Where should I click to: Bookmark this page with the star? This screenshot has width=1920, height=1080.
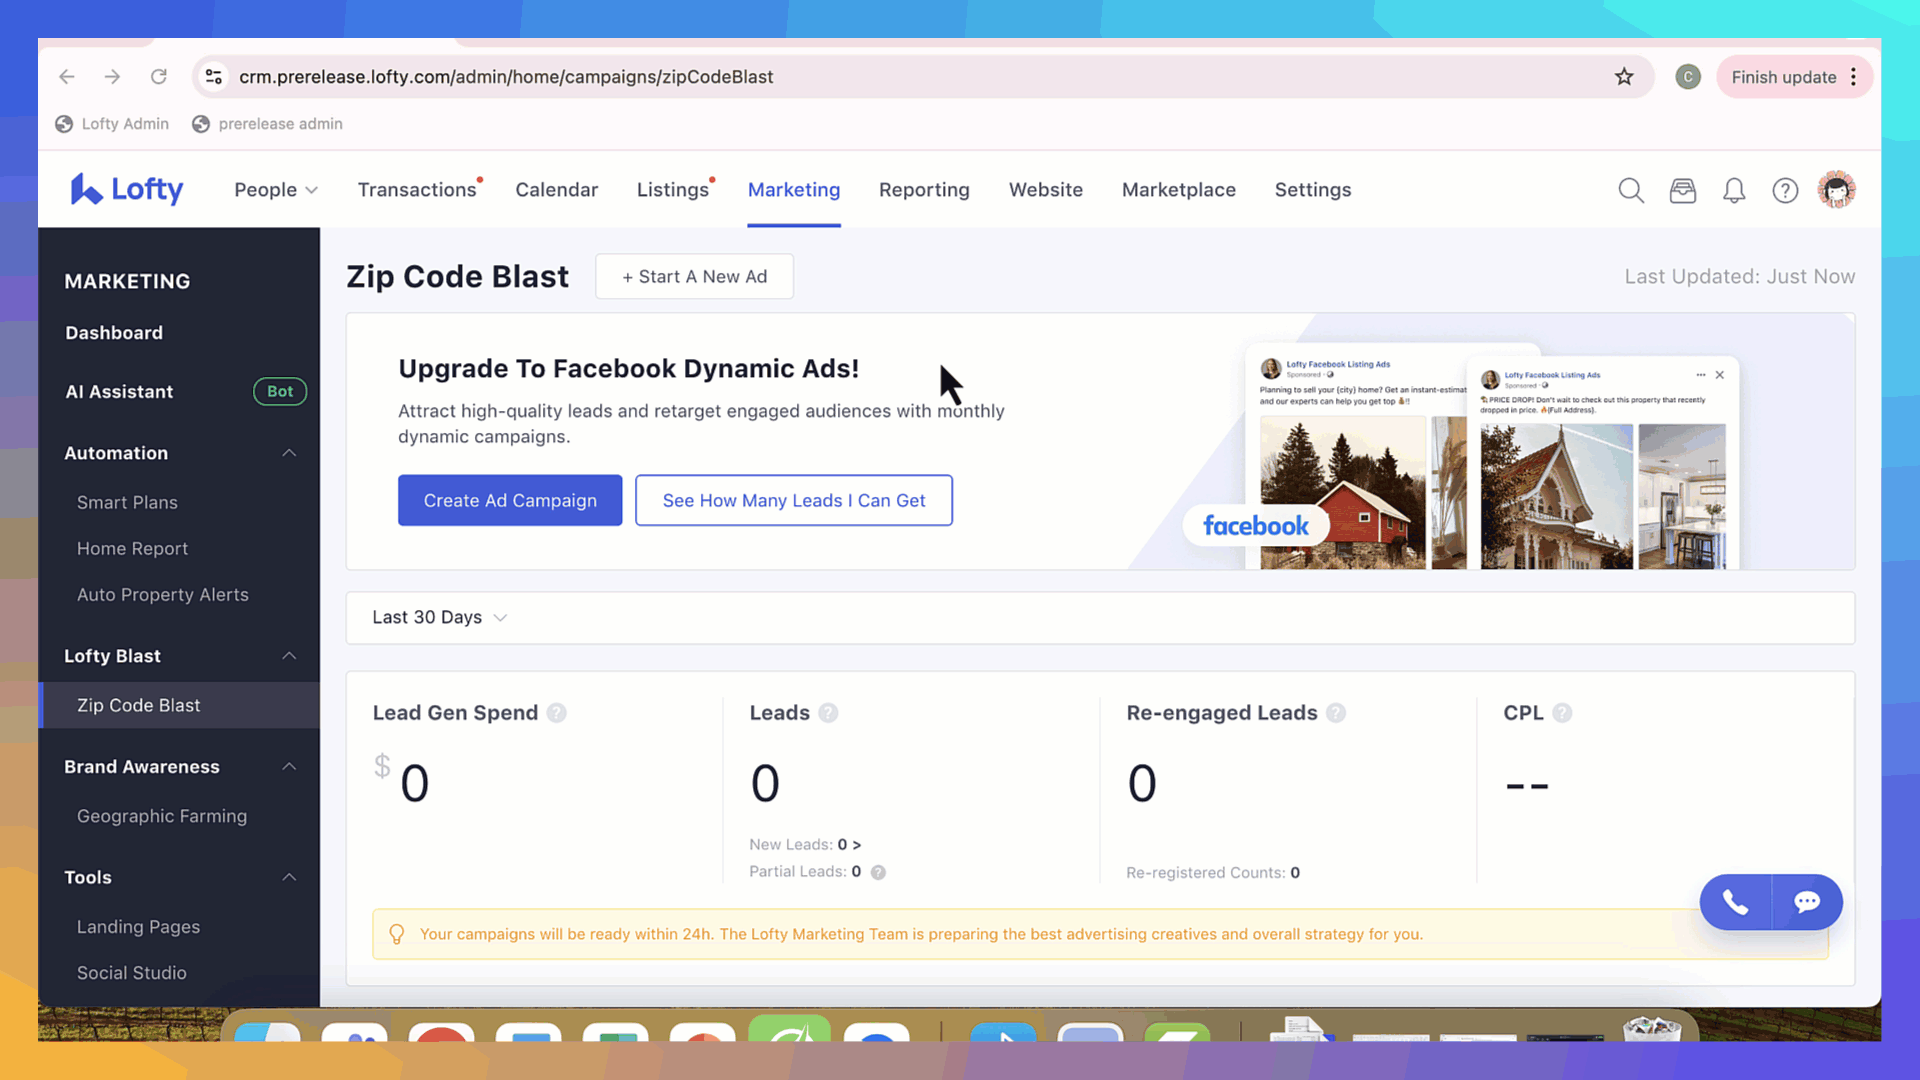(x=1624, y=77)
